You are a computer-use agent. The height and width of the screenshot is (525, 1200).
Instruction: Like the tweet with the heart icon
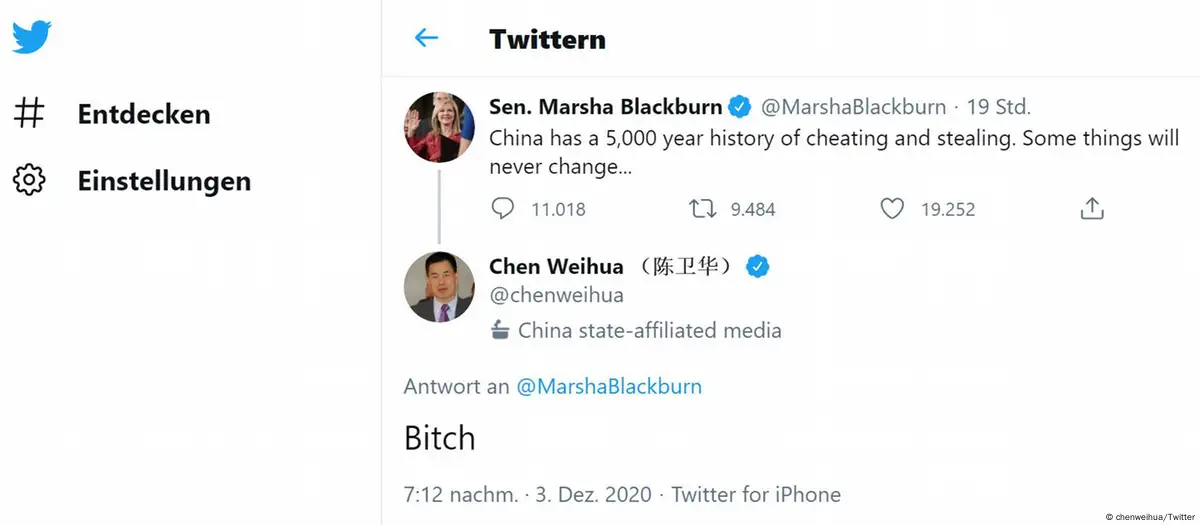891,209
